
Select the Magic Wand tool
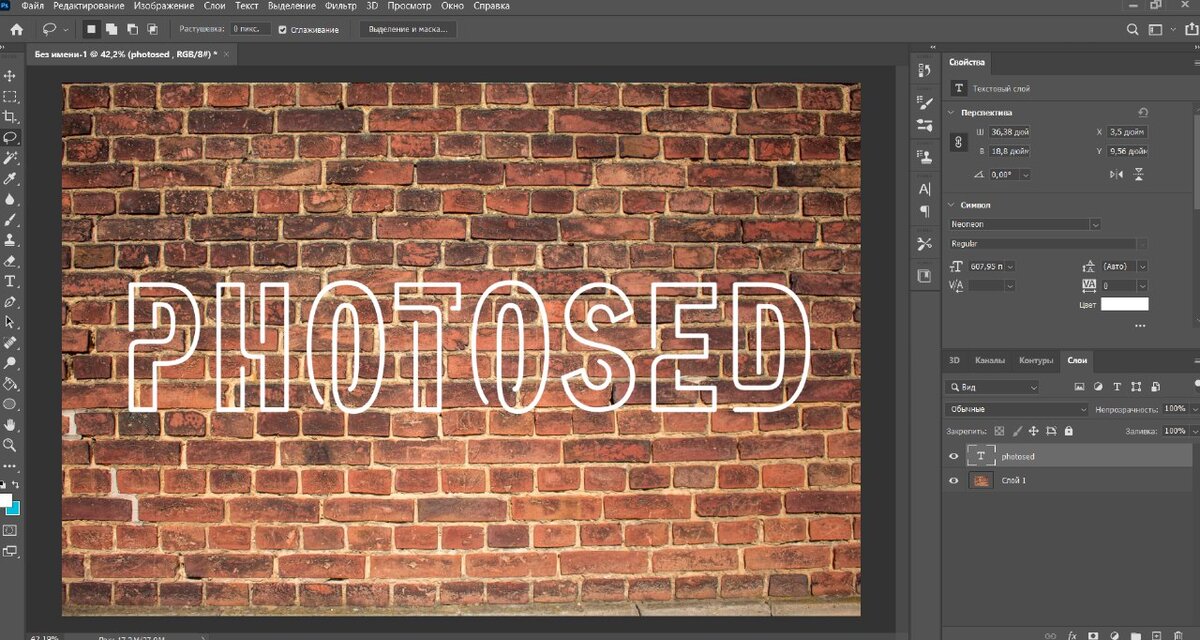[x=10, y=158]
